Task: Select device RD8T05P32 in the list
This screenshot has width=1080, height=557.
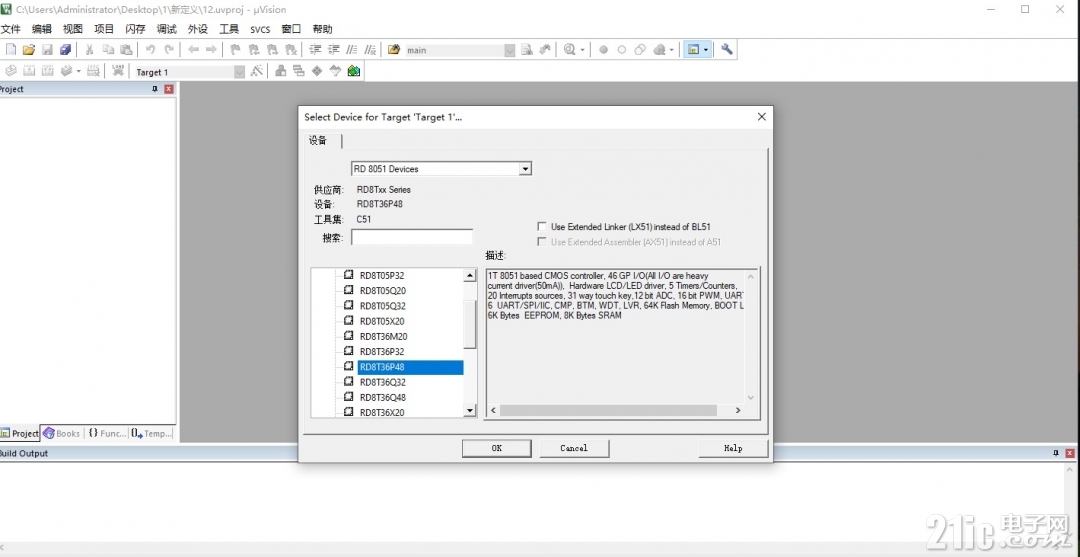Action: pyautogui.click(x=382, y=275)
